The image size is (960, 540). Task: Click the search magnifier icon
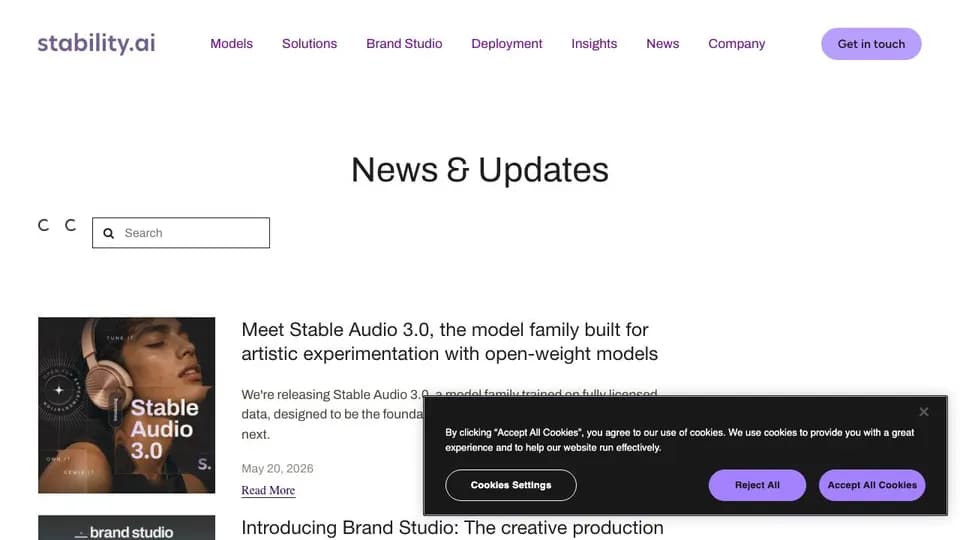click(108, 233)
